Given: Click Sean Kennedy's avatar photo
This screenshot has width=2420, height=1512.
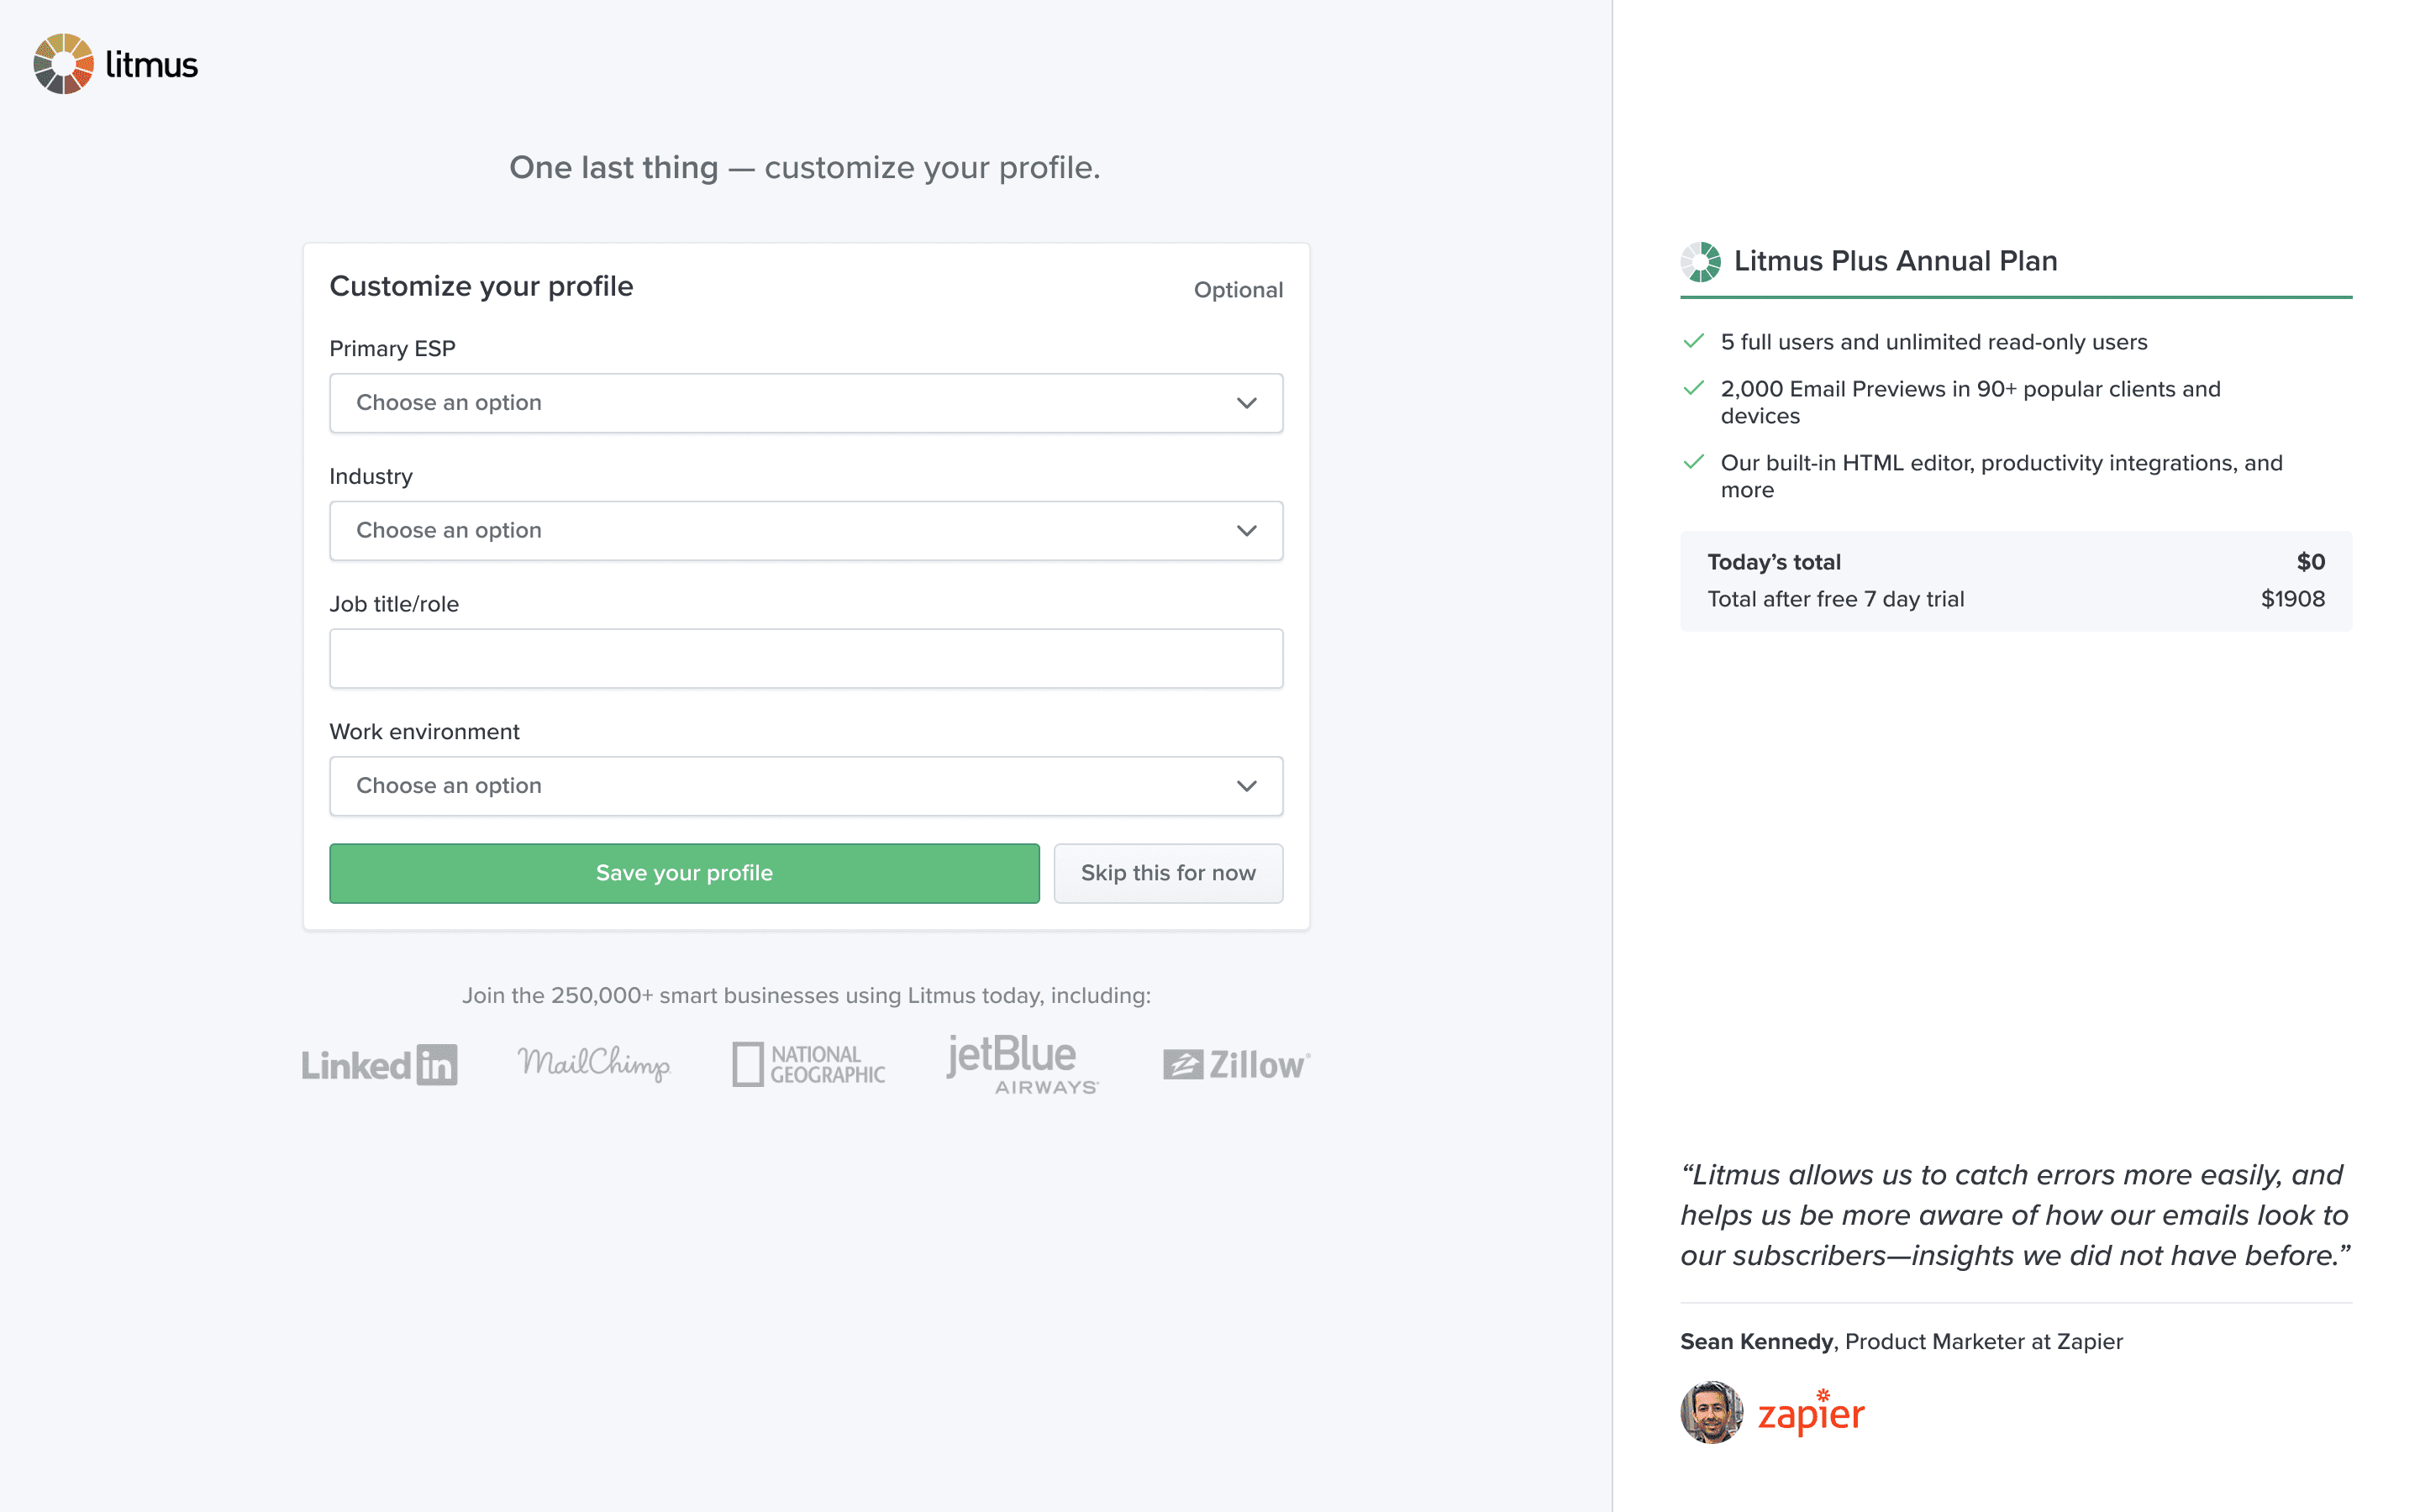Looking at the screenshot, I should (1711, 1412).
